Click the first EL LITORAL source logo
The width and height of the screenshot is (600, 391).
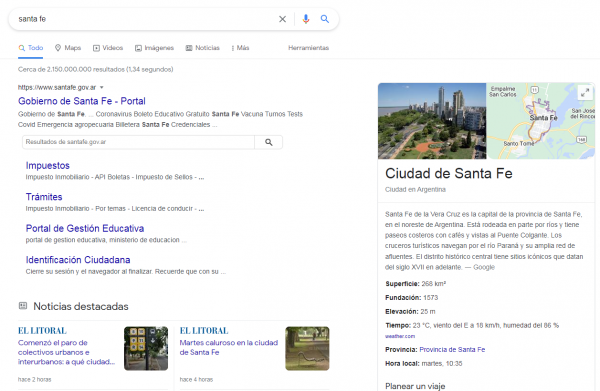point(42,331)
